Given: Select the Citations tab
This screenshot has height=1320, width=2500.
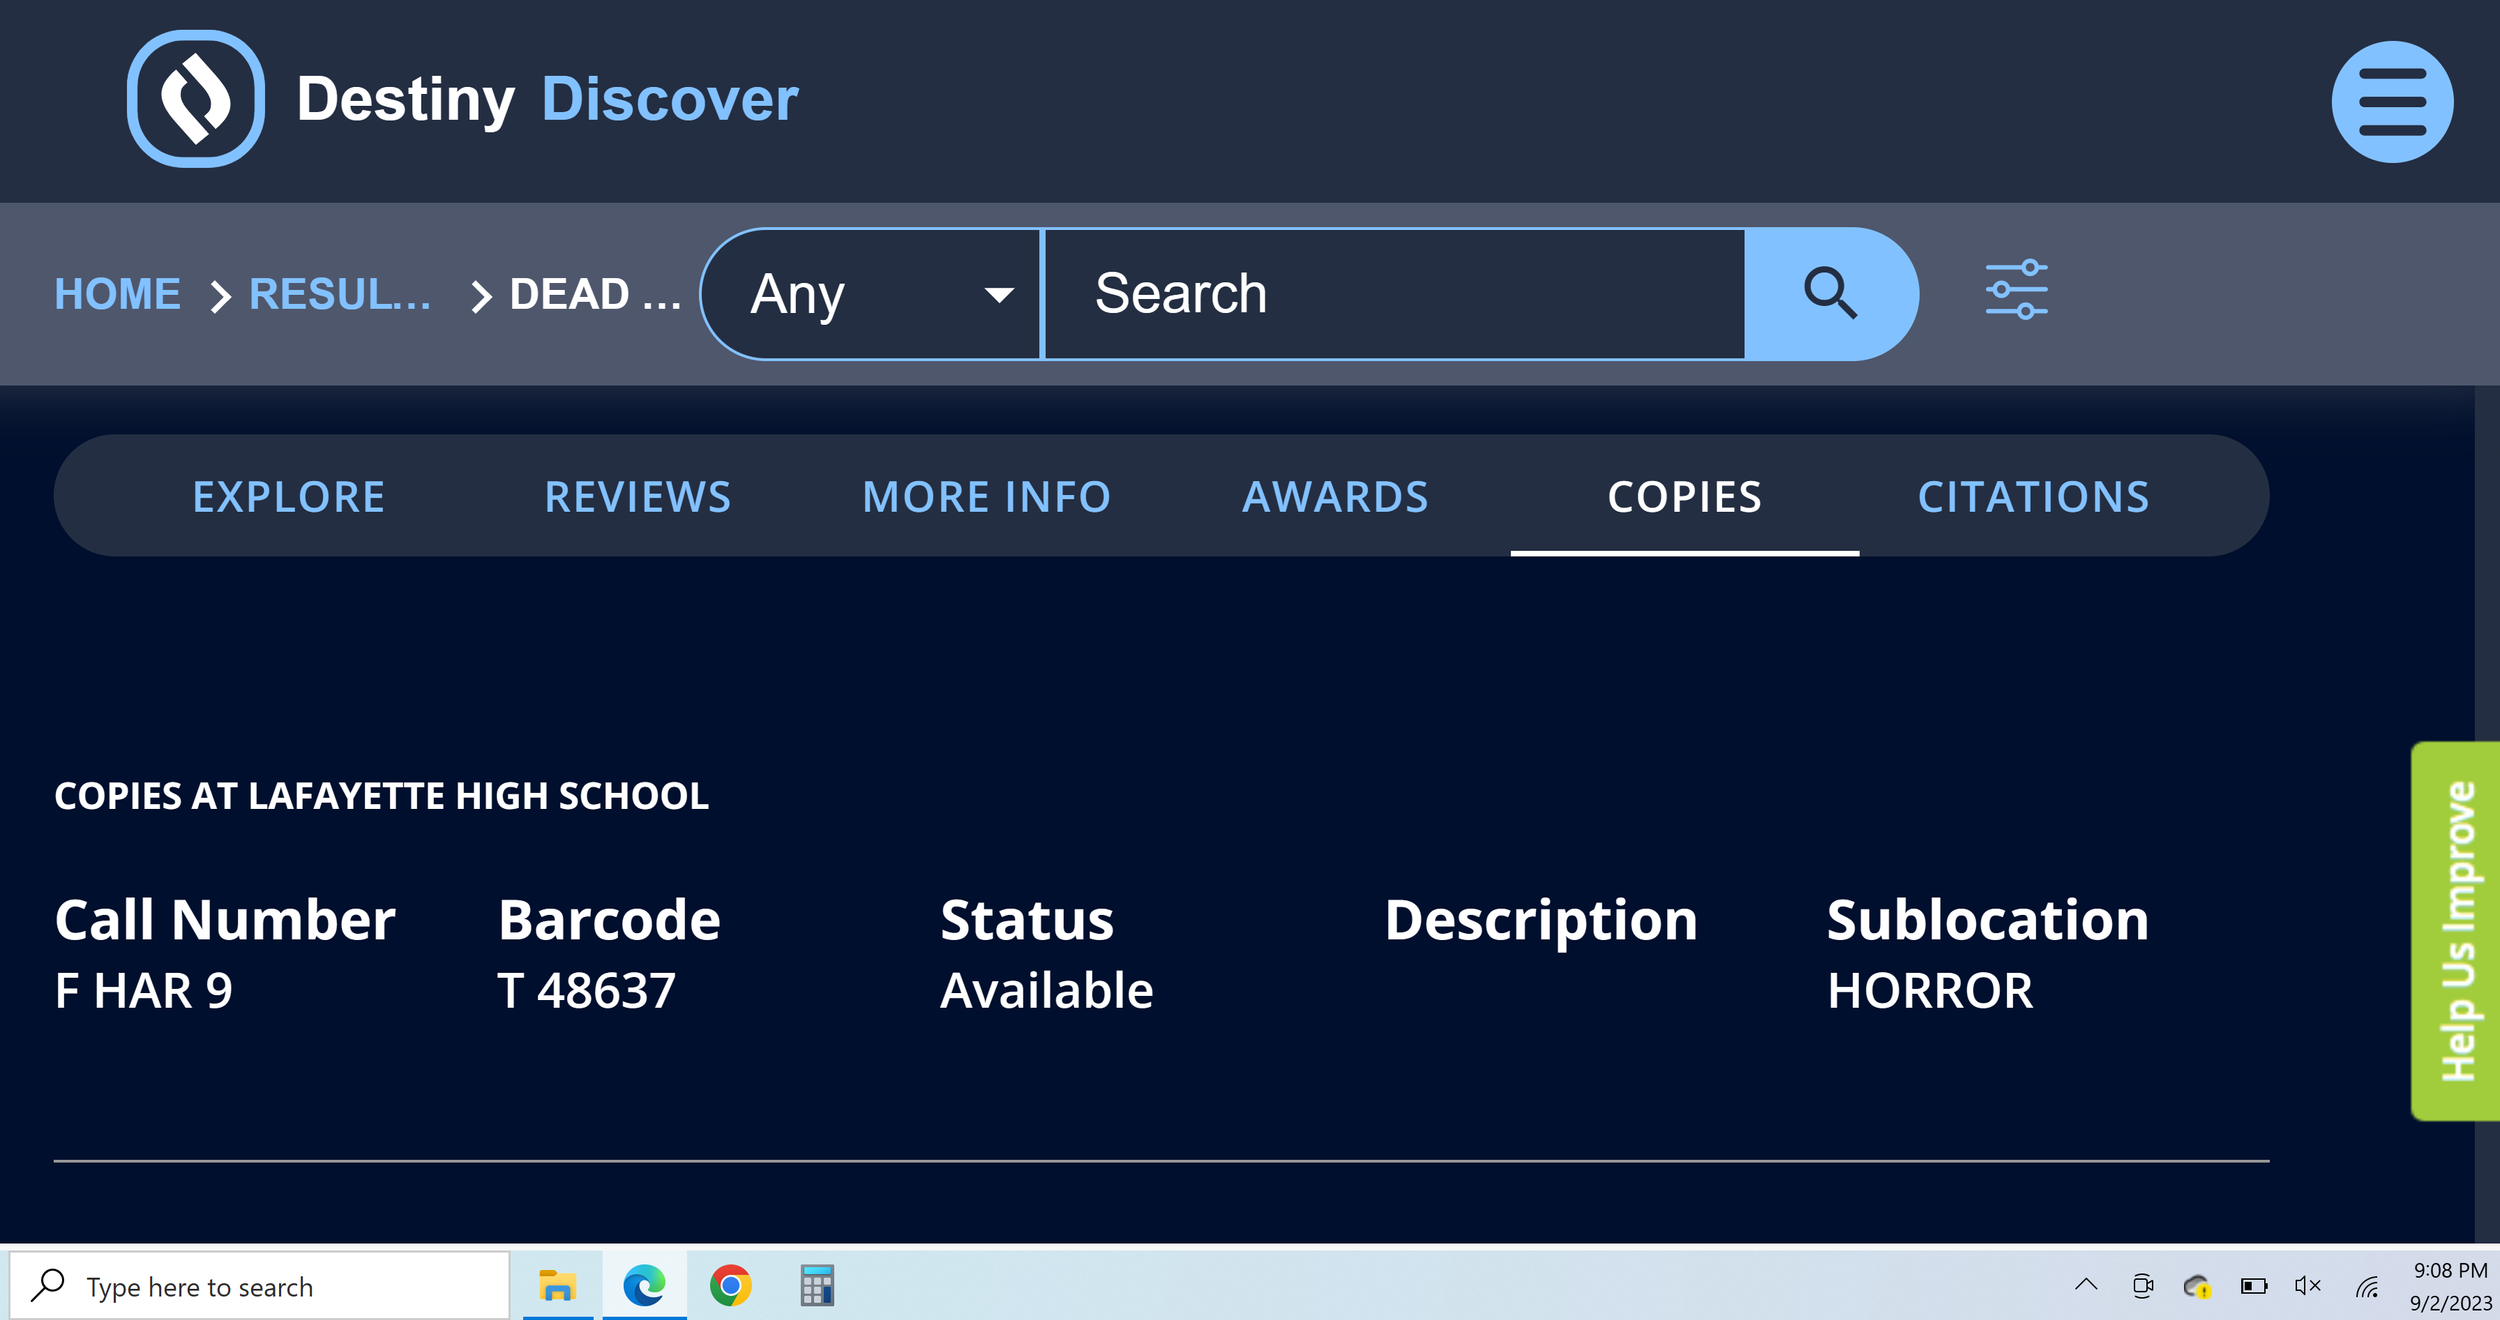Looking at the screenshot, I should coord(2033,497).
